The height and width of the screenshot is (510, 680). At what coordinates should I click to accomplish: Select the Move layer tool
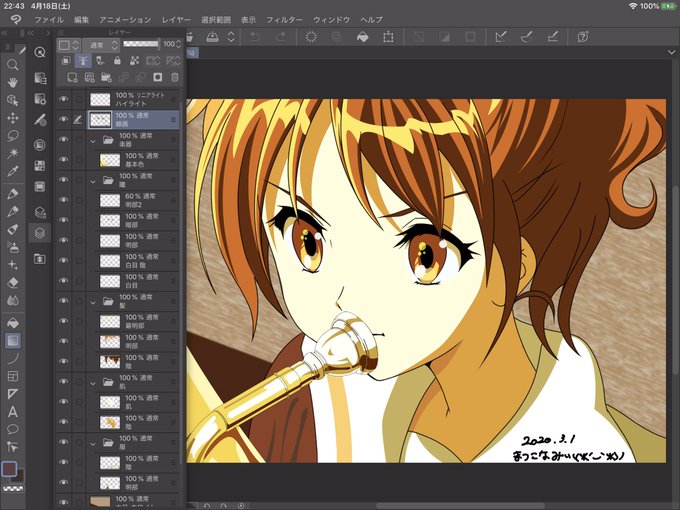(x=13, y=118)
